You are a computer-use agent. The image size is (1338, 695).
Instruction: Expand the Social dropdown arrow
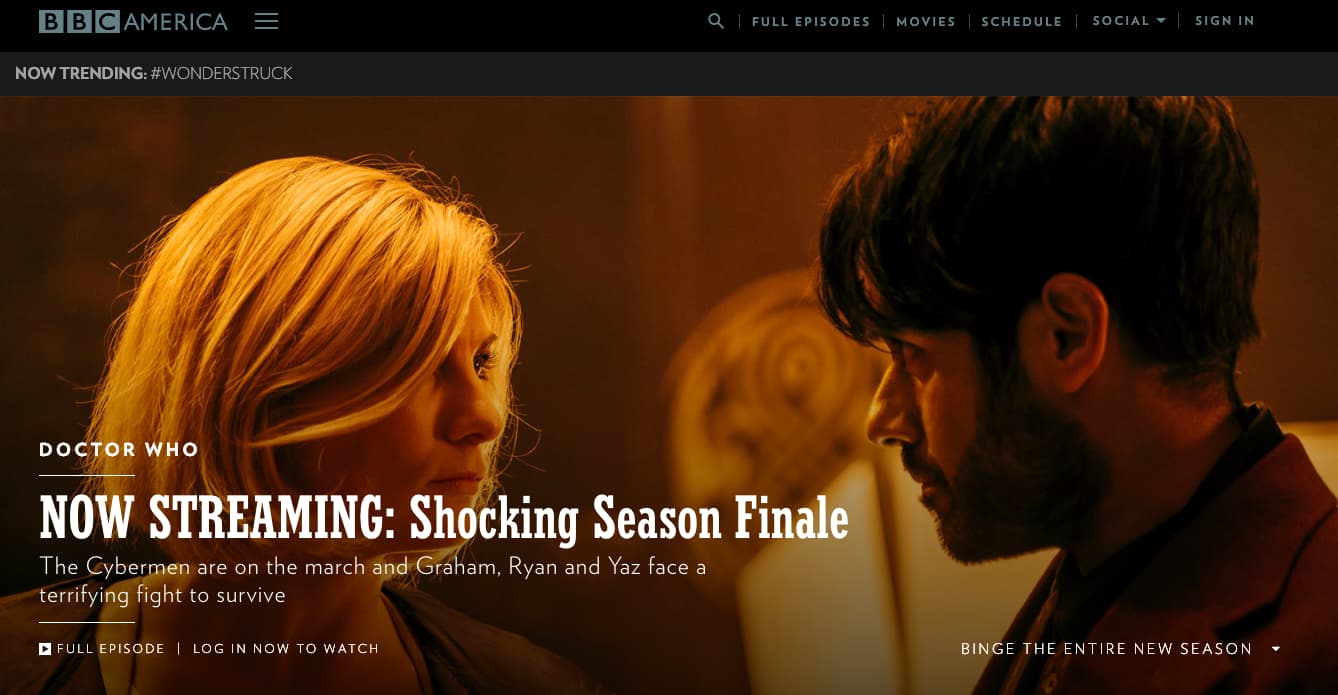pos(1161,21)
